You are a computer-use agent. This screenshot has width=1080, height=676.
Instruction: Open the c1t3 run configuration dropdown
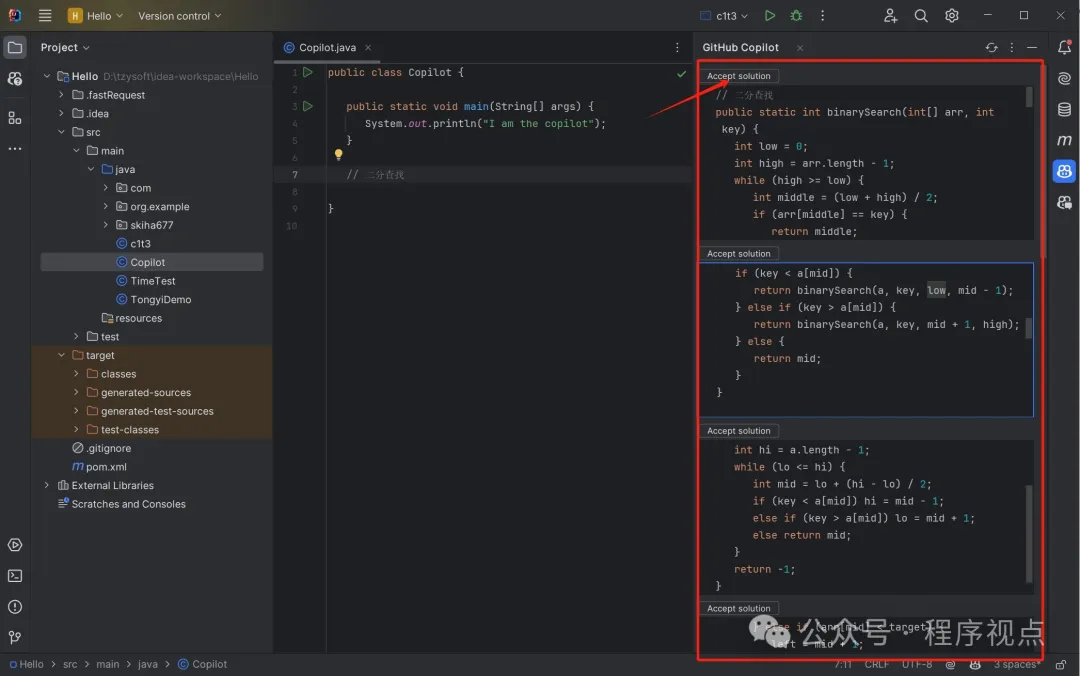724,15
